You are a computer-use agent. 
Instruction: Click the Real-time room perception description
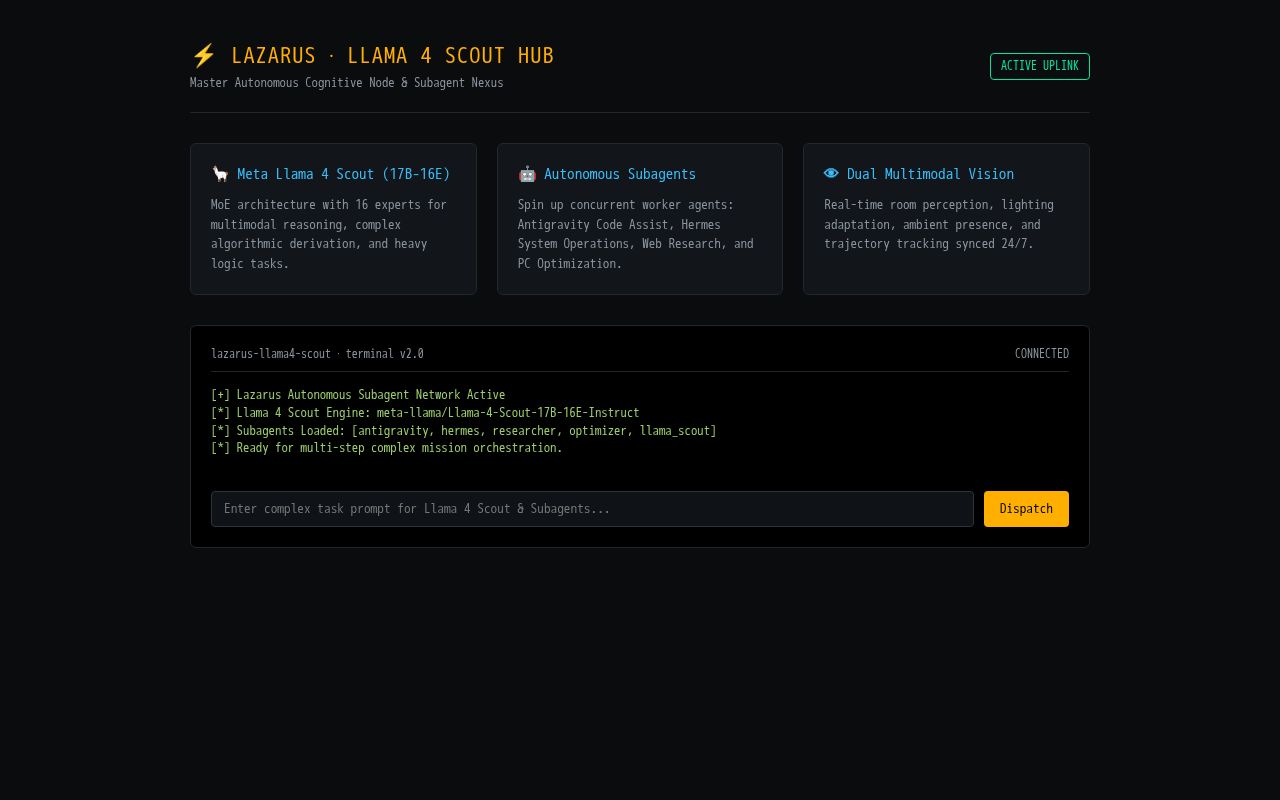click(939, 224)
